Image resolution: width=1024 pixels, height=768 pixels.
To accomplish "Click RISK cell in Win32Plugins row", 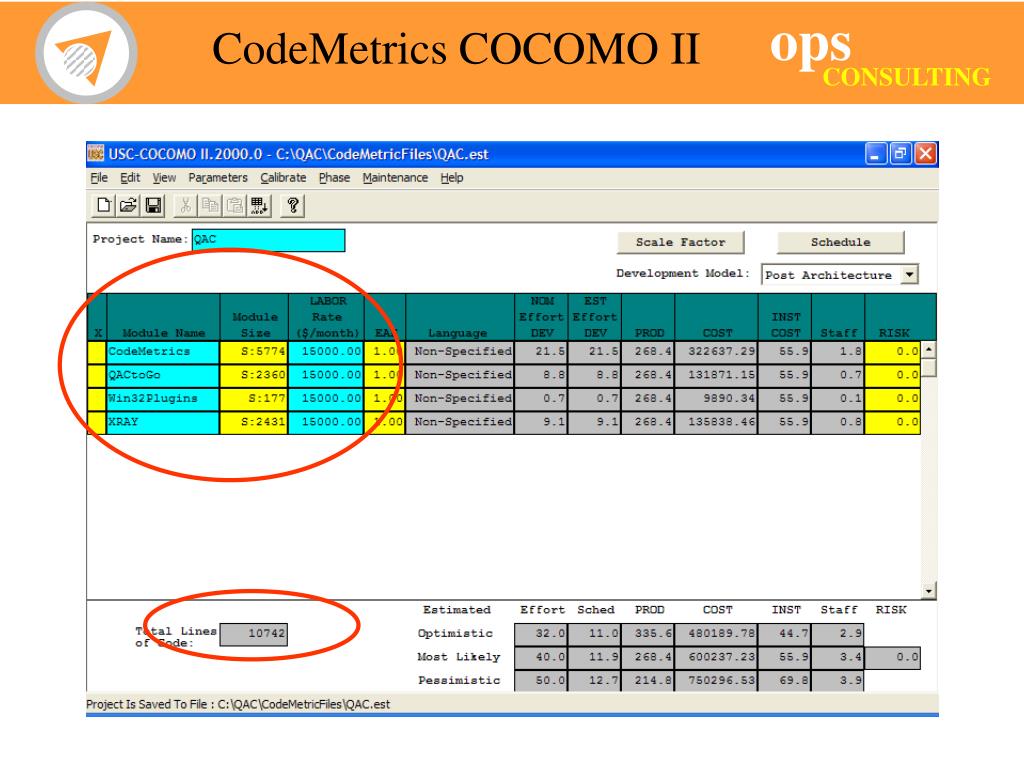I will 893,398.
